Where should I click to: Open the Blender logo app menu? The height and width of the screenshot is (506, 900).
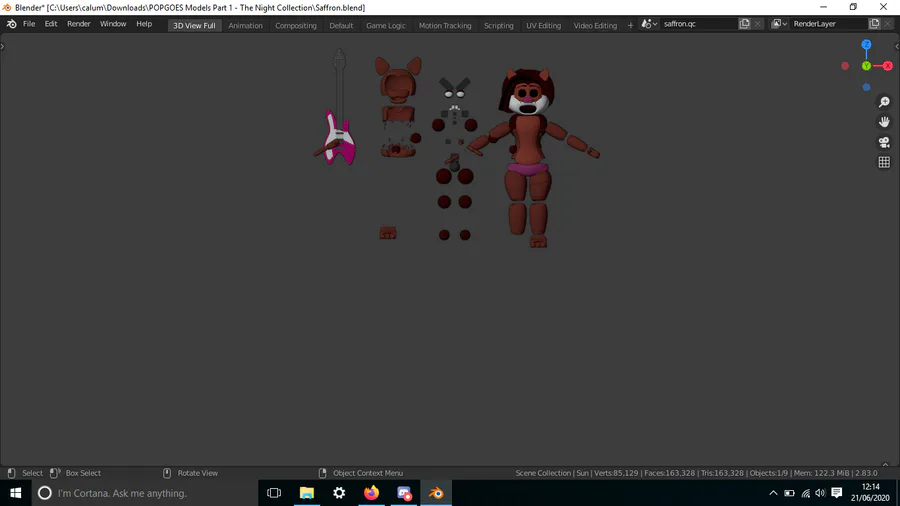pos(11,24)
